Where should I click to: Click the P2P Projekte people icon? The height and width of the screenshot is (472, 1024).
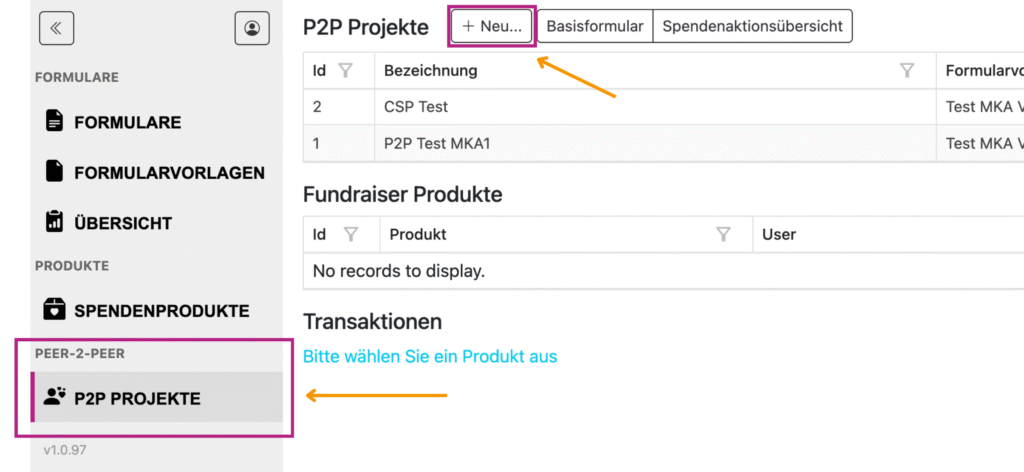(54, 397)
